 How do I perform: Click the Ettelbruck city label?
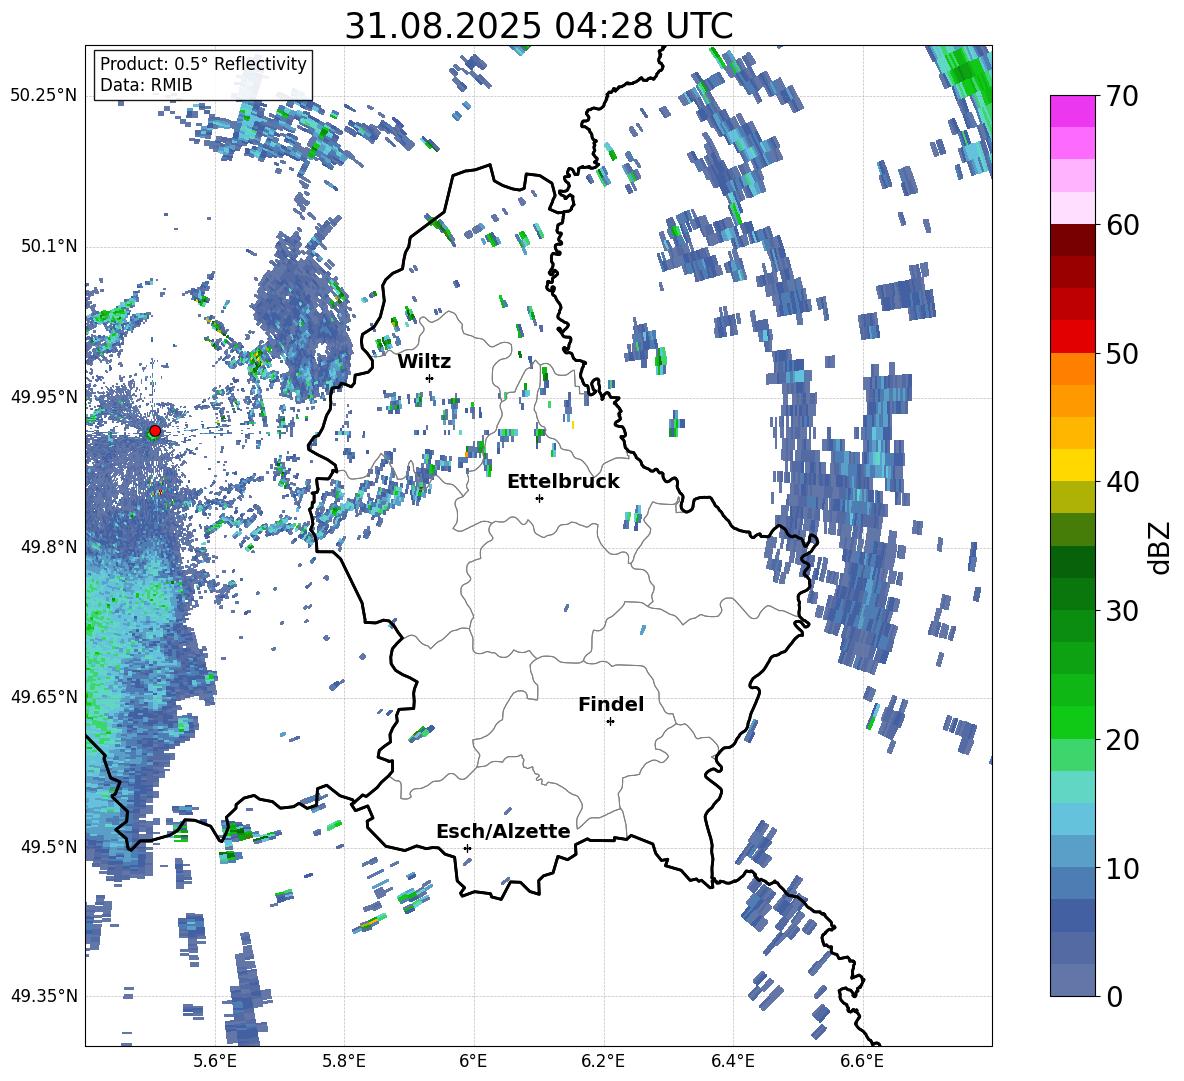563,482
